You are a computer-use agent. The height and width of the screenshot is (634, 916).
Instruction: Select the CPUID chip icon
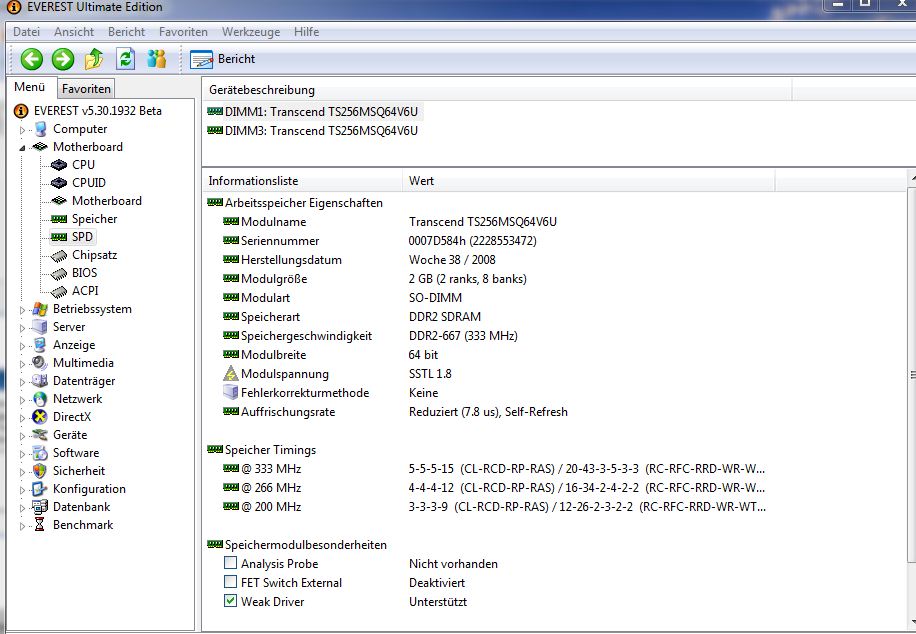[x=59, y=183]
